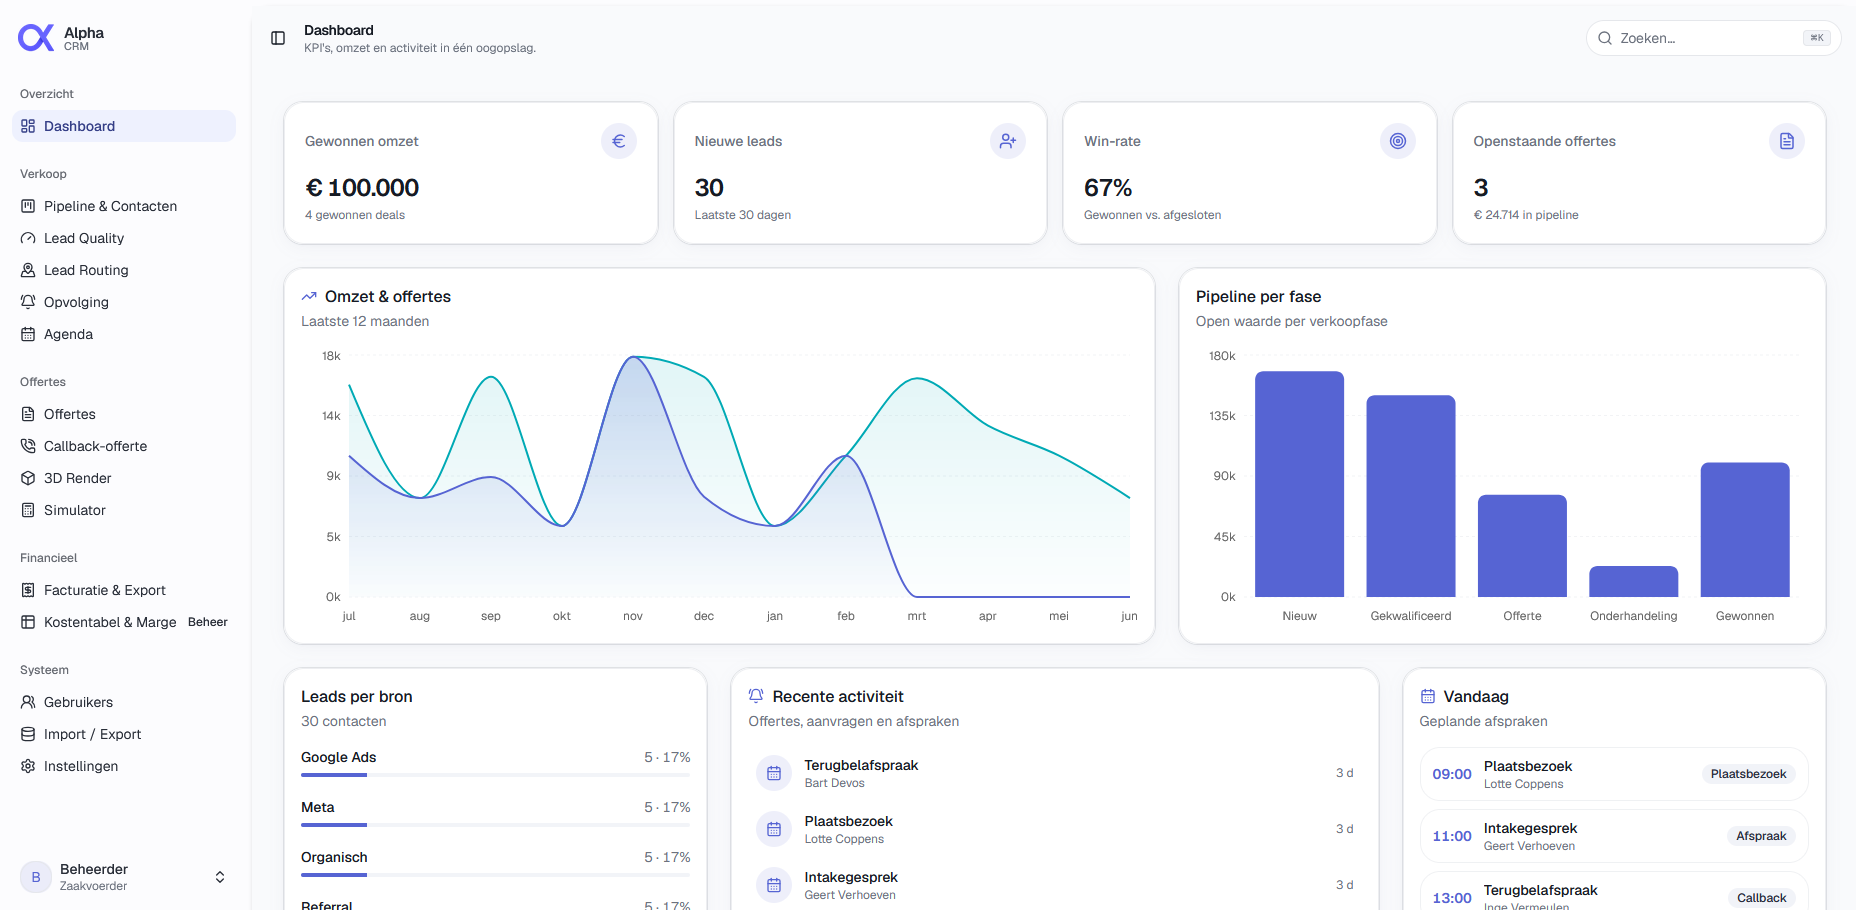Click the Meta leads progress bar

coord(496,825)
